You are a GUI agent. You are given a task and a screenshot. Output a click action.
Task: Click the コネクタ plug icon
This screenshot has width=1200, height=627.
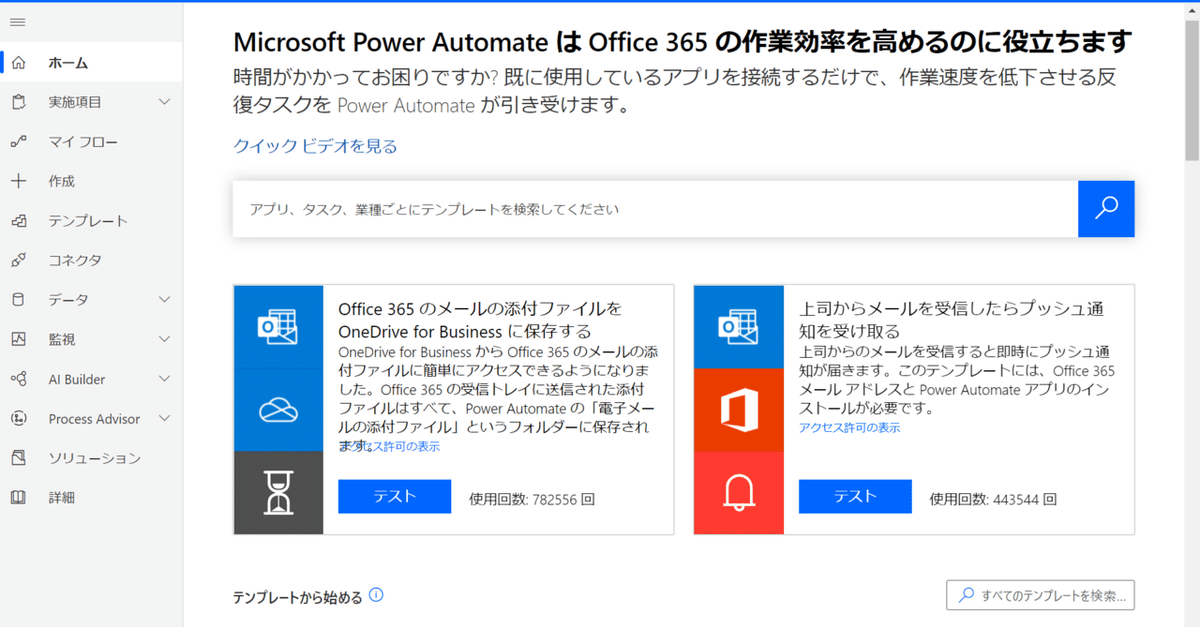[x=18, y=260]
